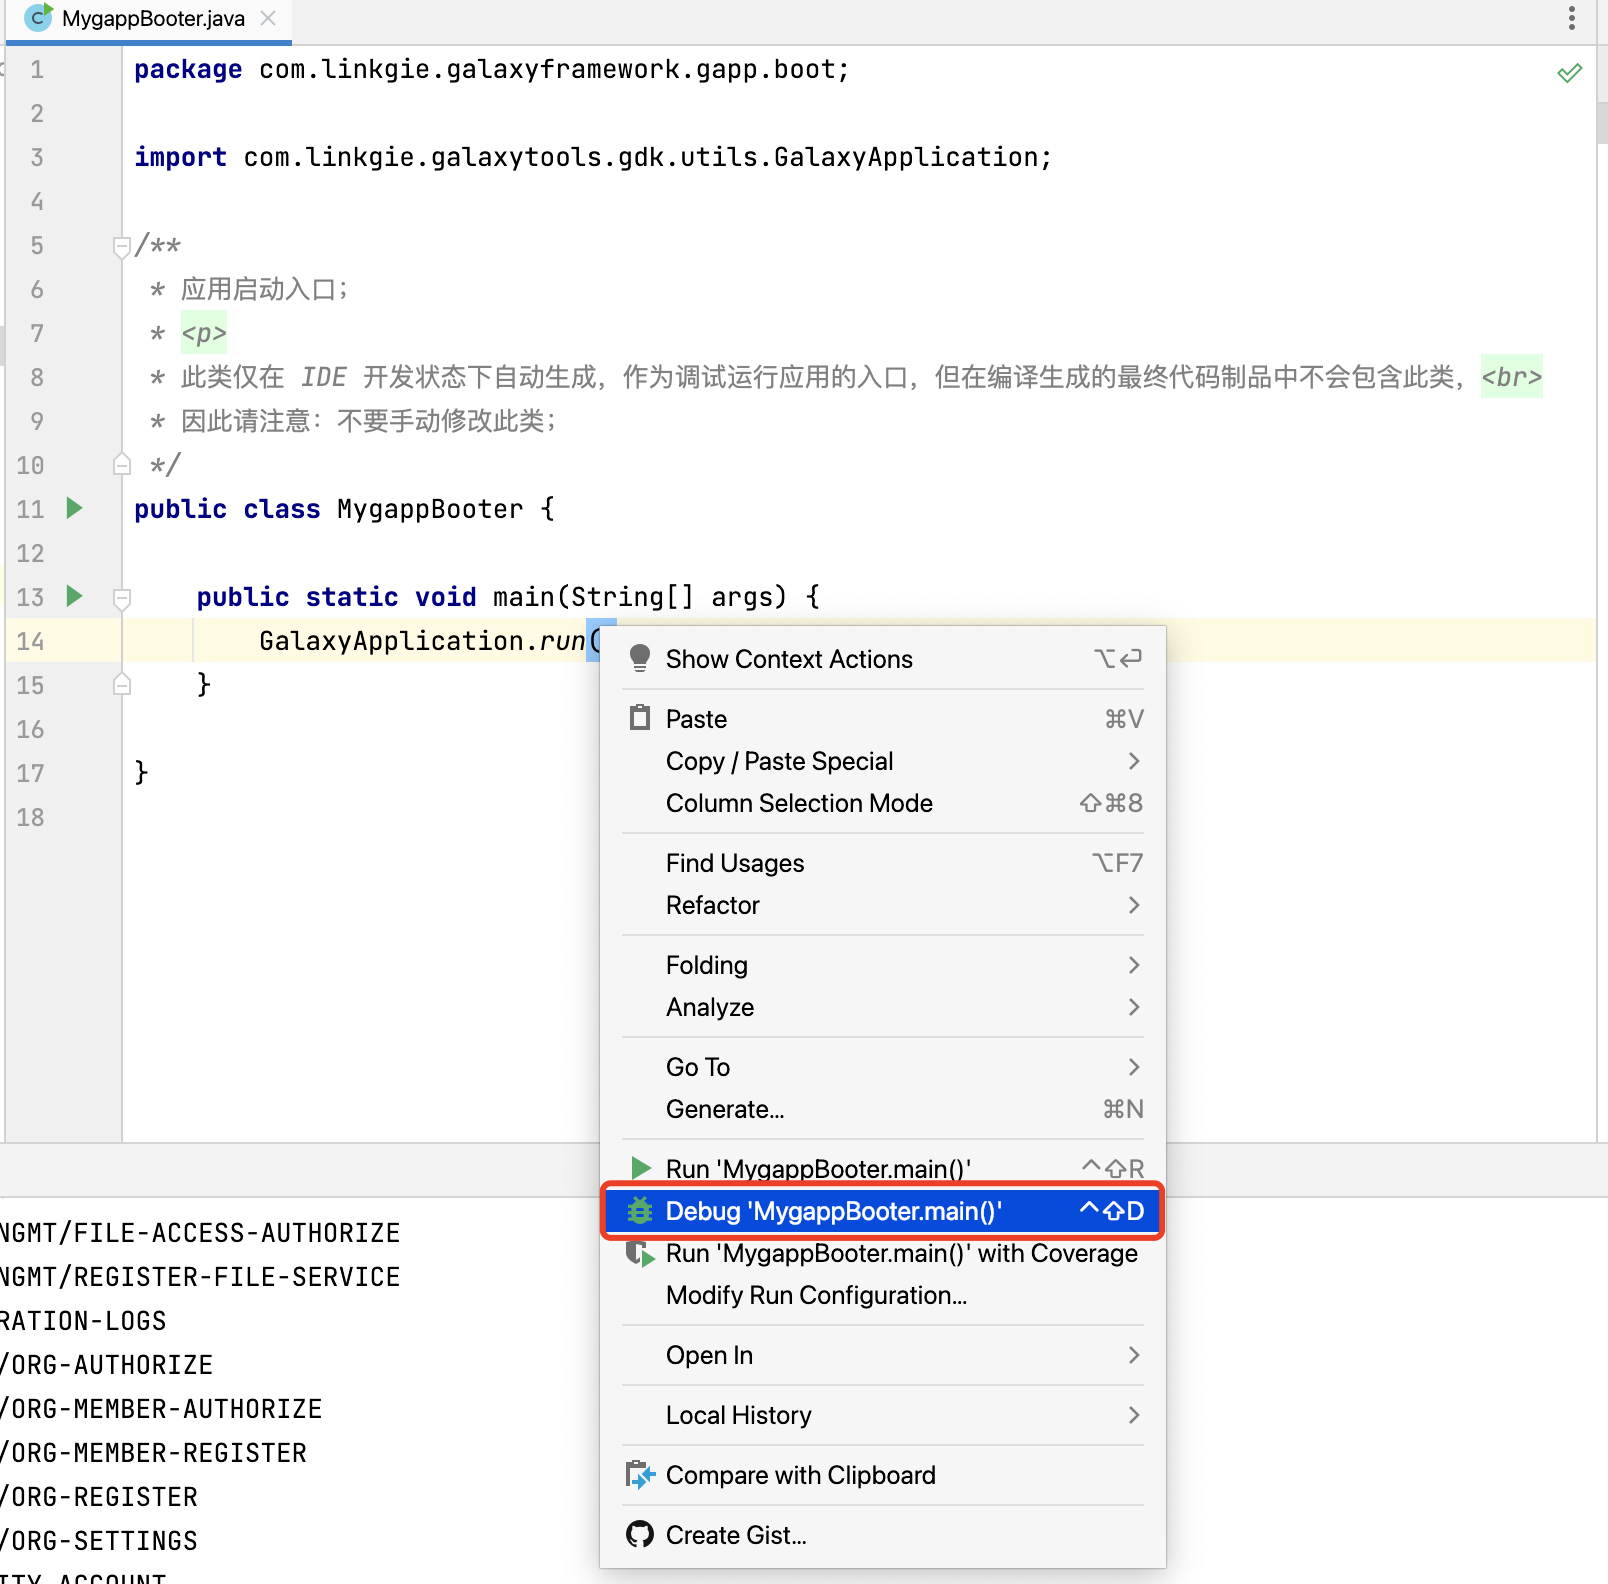Screen dimensions: 1608x1584
Task: Click the NGMT/FILE-ACCESS-AUTHORIZE console line
Action: coord(200,1233)
